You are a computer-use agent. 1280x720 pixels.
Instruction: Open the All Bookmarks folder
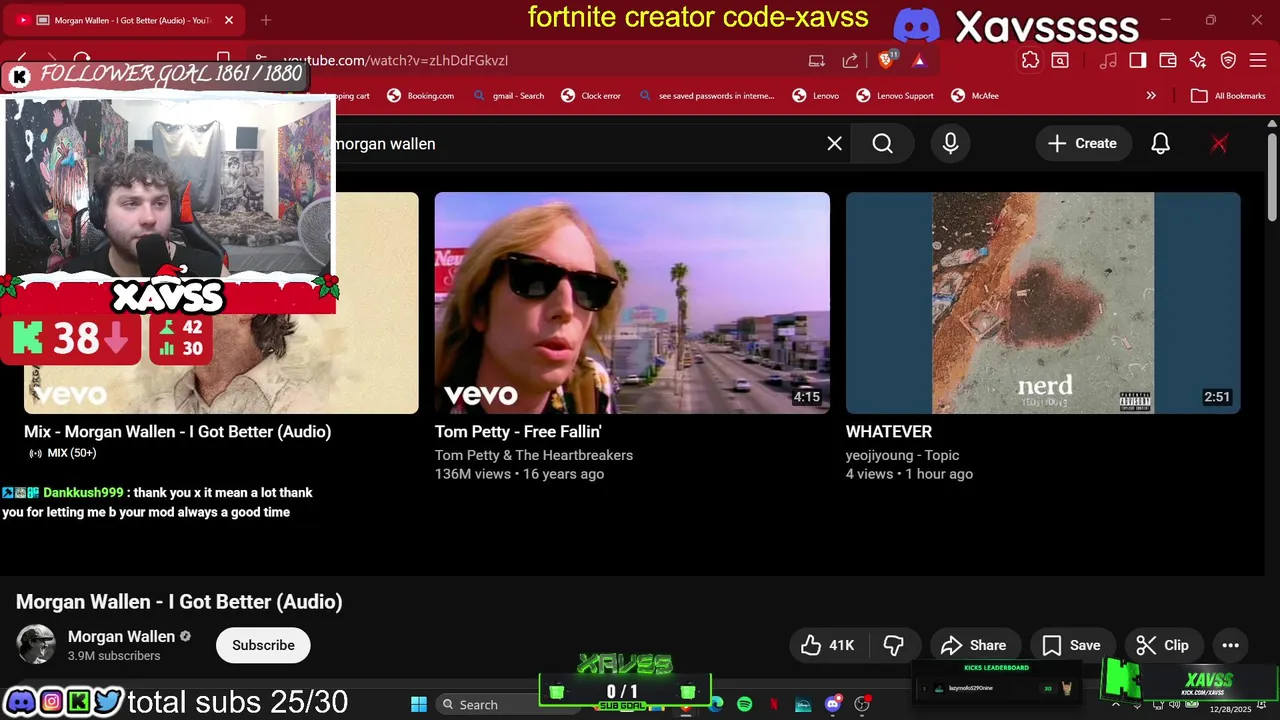click(x=1228, y=96)
